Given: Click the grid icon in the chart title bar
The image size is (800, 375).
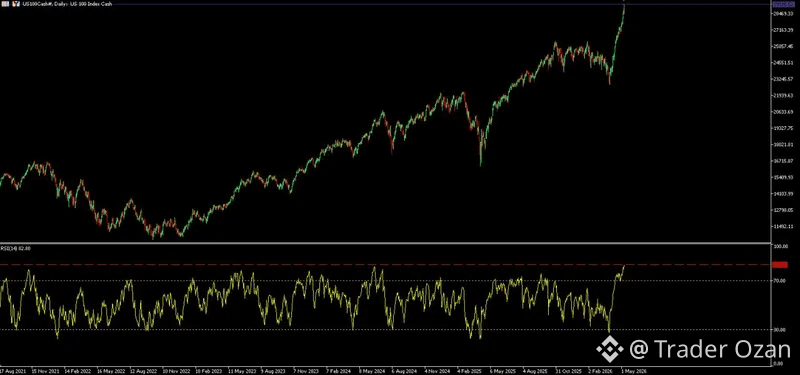Looking at the screenshot, I should tap(5, 4).
